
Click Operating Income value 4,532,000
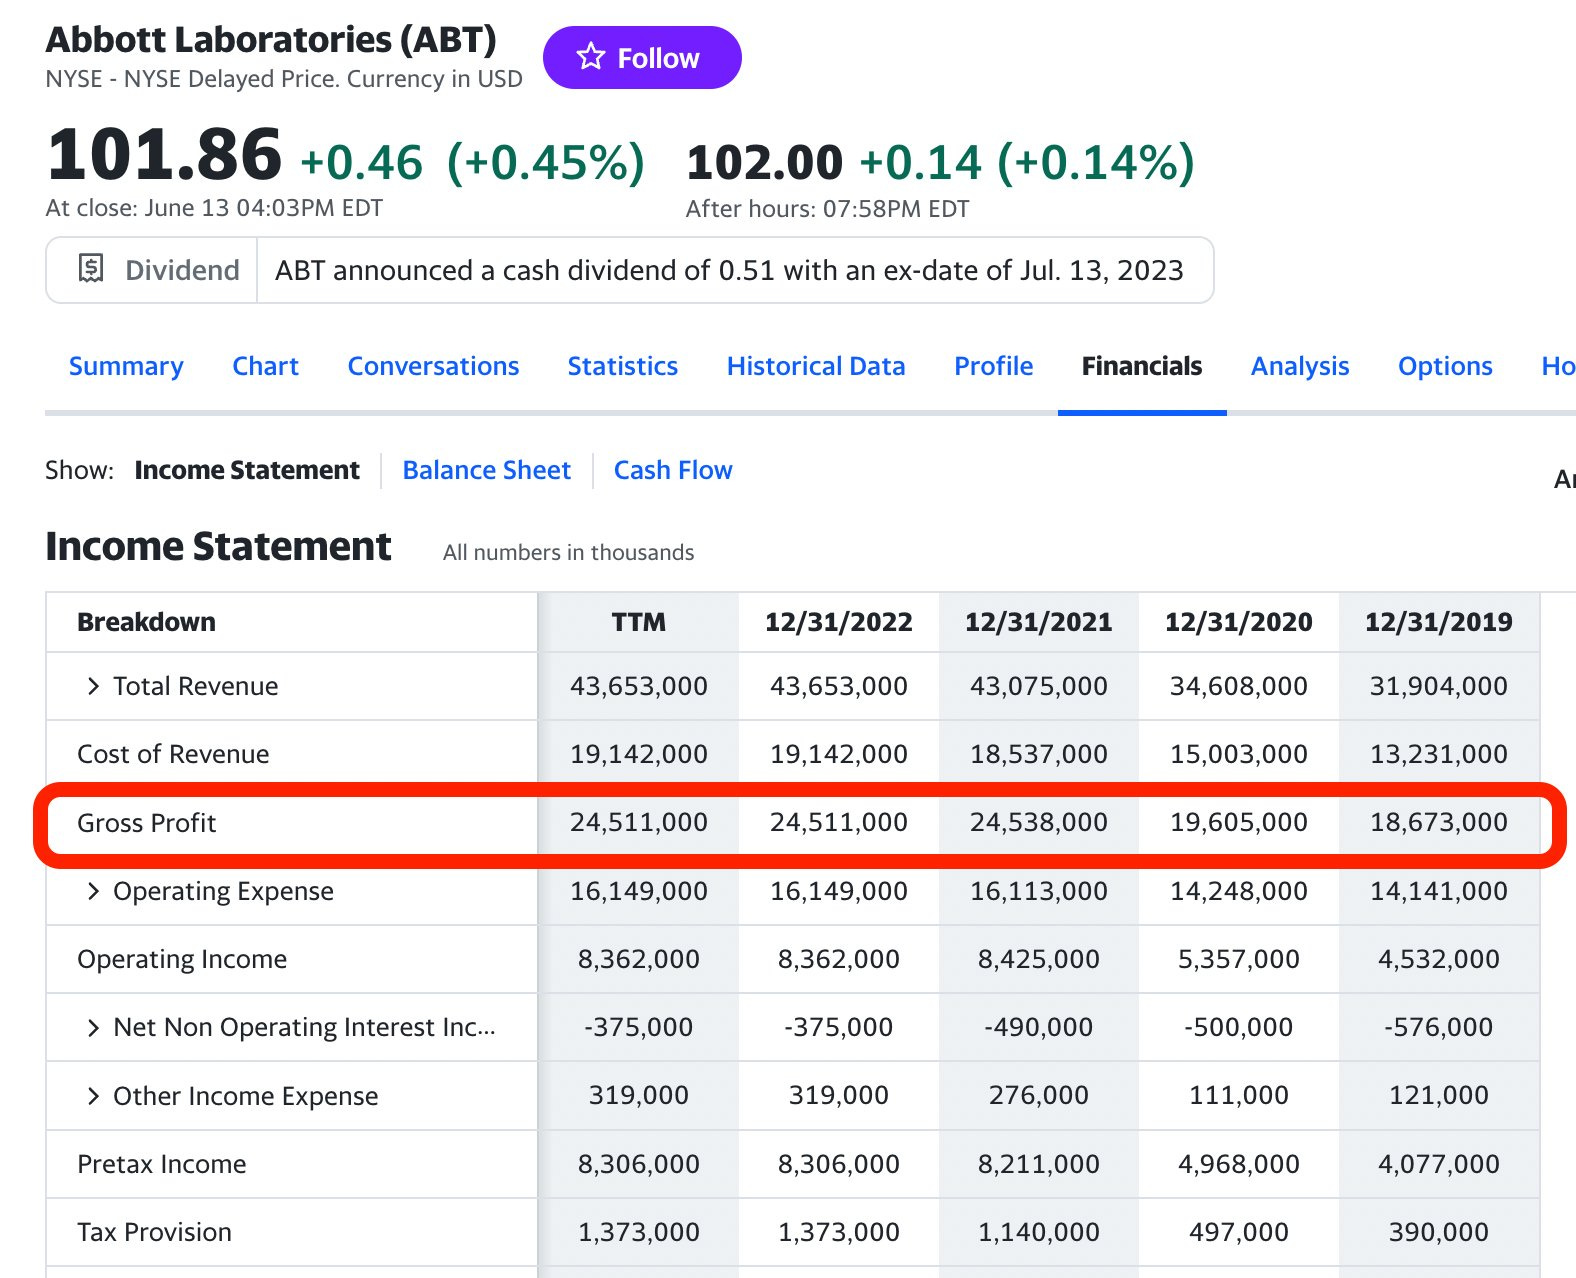click(1438, 959)
